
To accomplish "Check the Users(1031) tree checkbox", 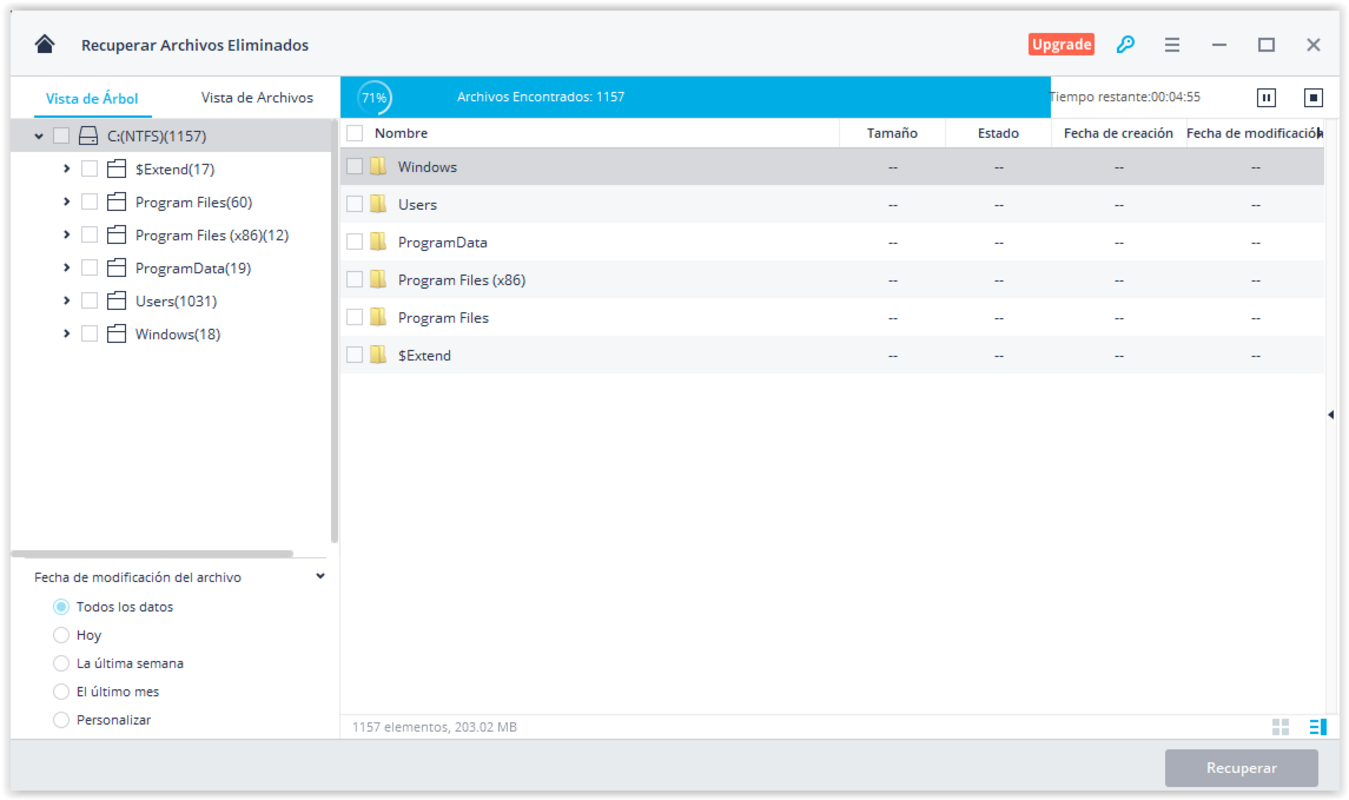I will pyautogui.click(x=89, y=301).
